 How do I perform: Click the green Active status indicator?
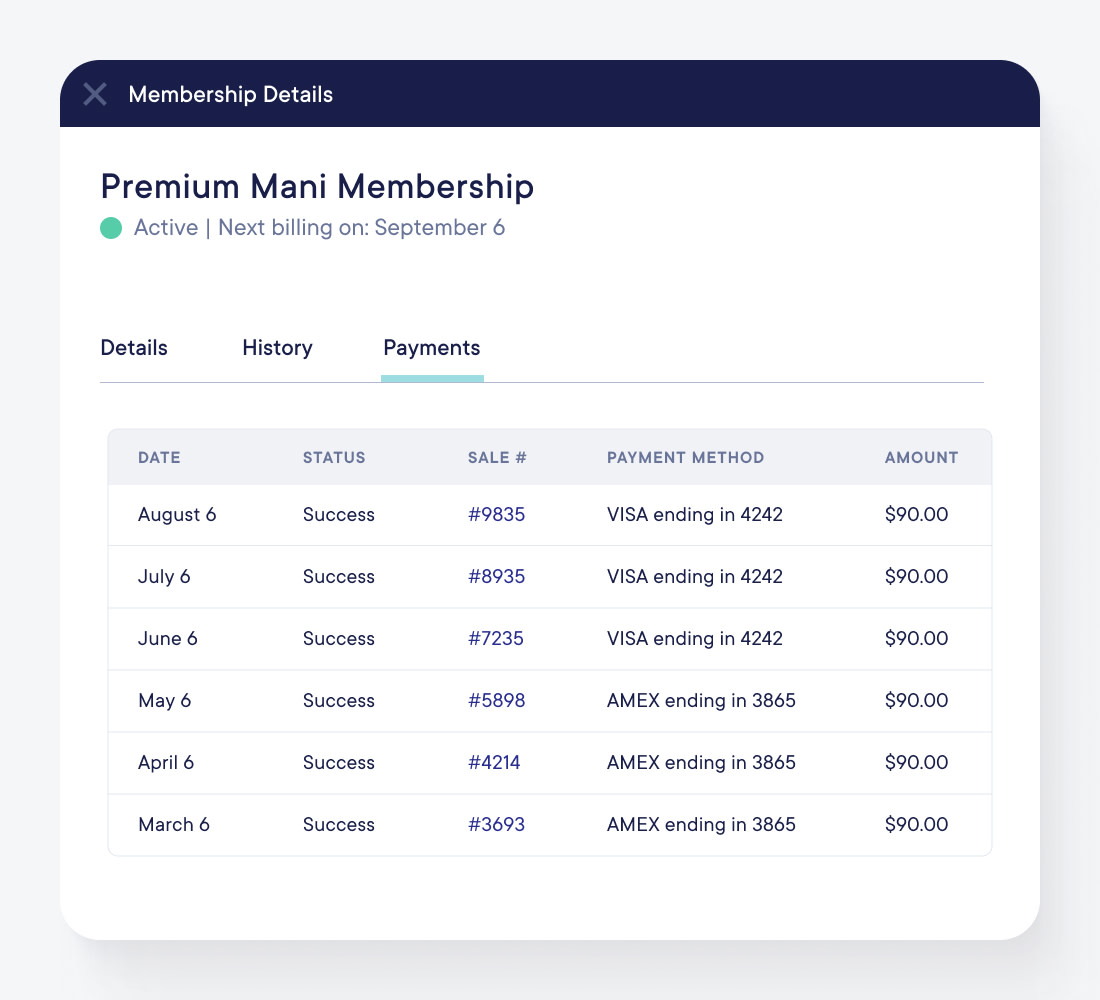coord(111,228)
